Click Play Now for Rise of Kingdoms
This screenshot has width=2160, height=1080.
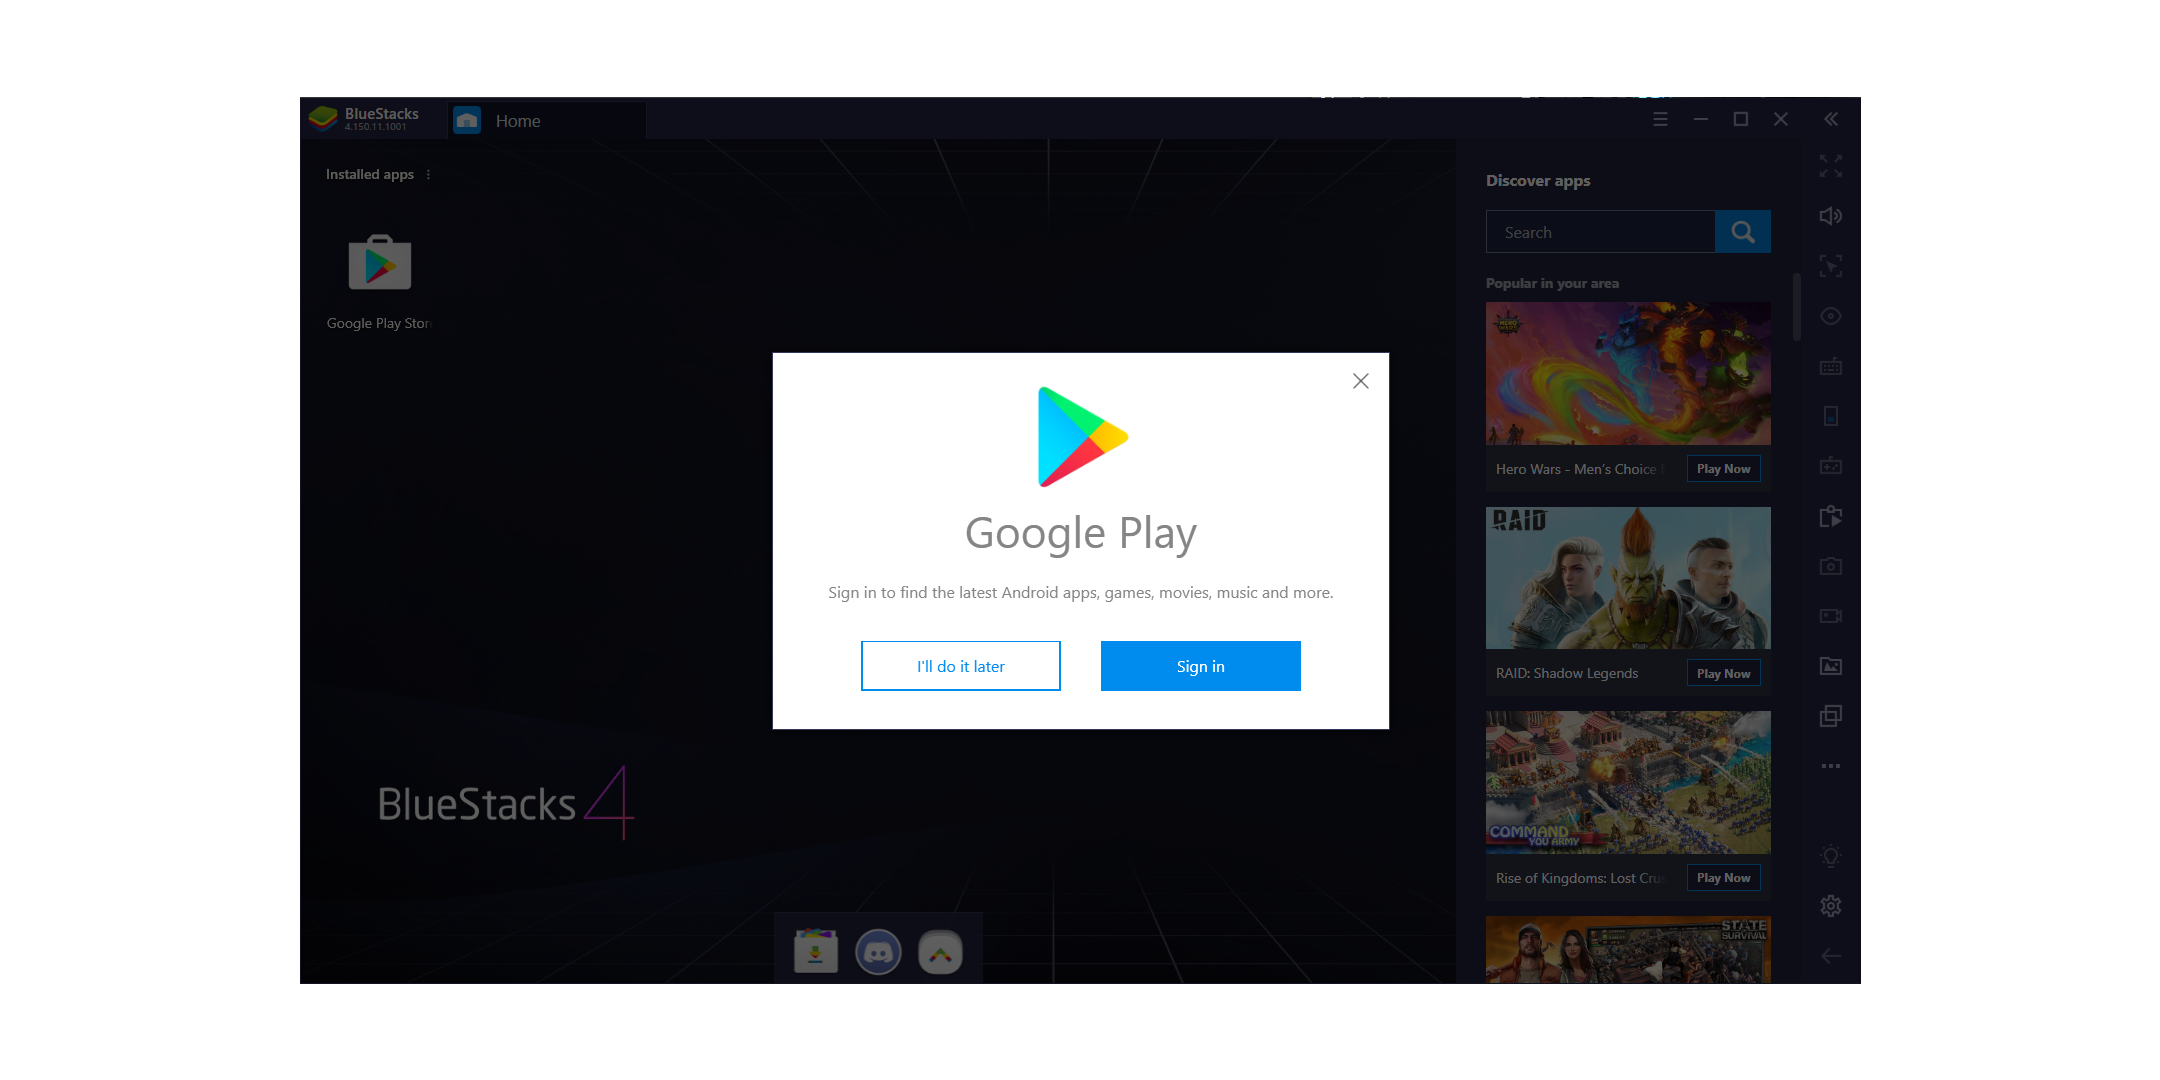[x=1723, y=878]
